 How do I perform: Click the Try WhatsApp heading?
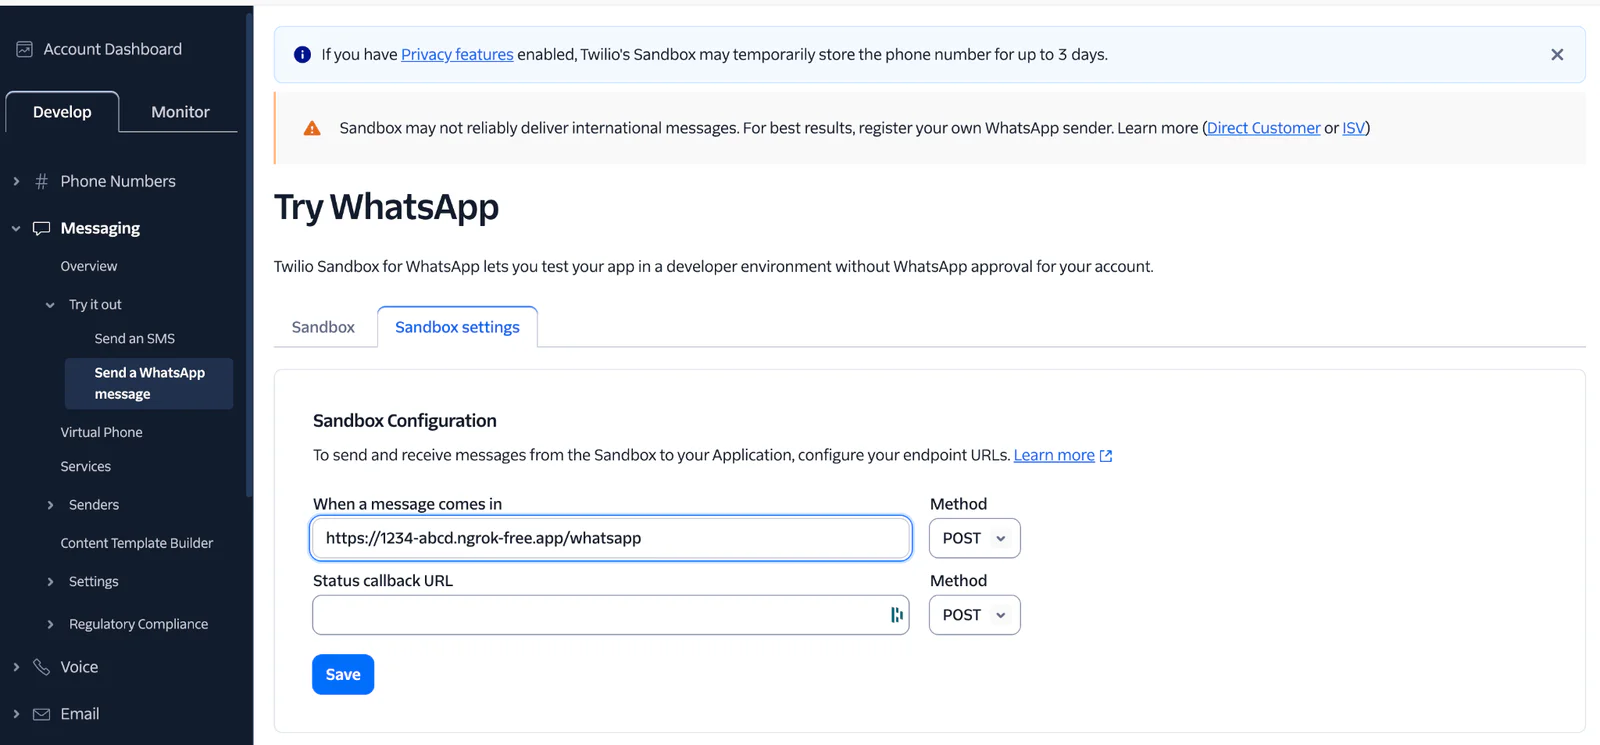tap(386, 207)
